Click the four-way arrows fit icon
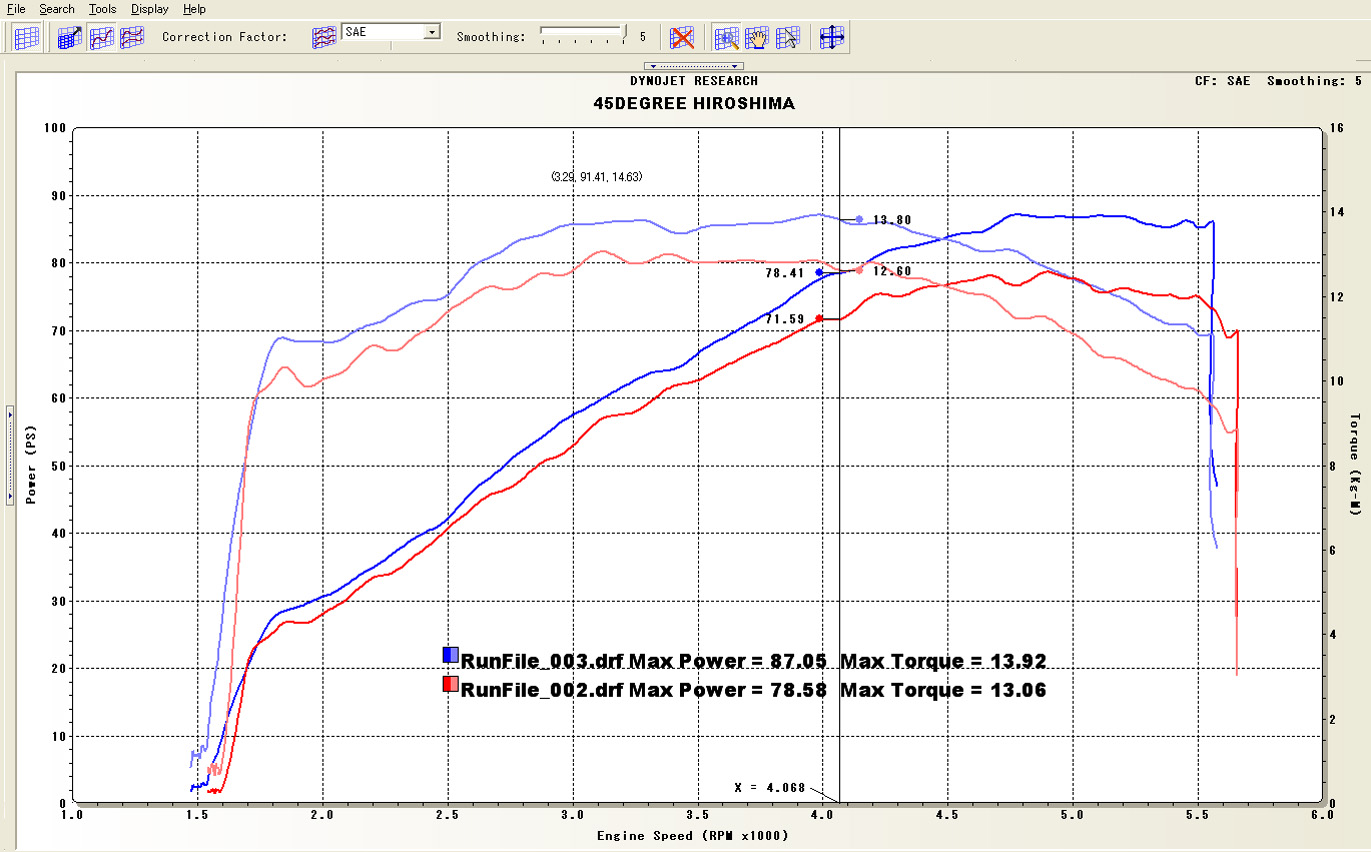Image resolution: width=1371 pixels, height=852 pixels. (x=832, y=38)
